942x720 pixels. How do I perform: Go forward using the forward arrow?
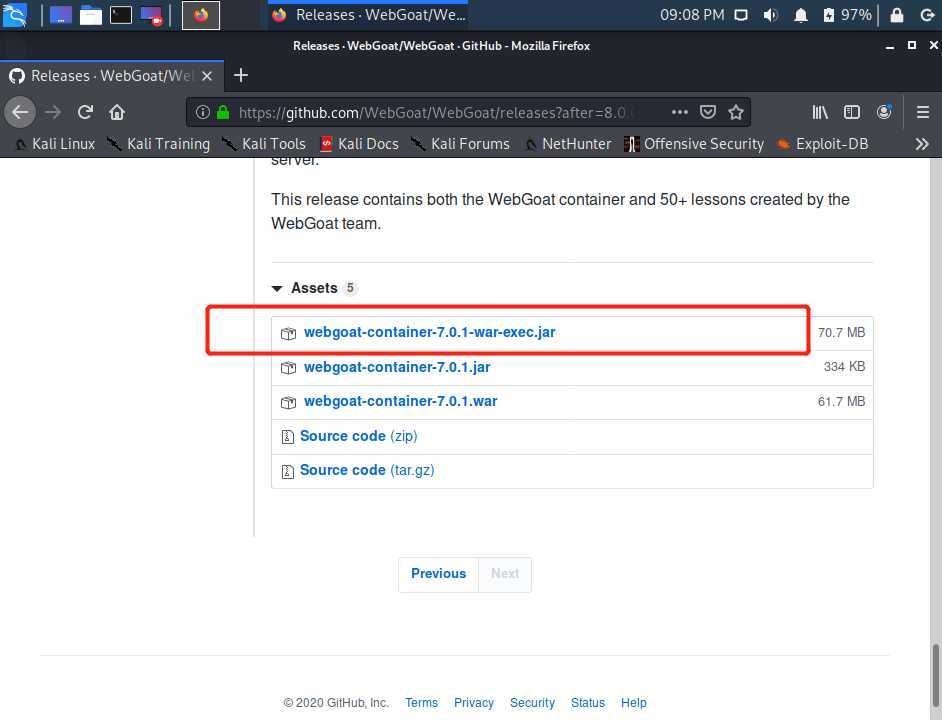point(53,112)
